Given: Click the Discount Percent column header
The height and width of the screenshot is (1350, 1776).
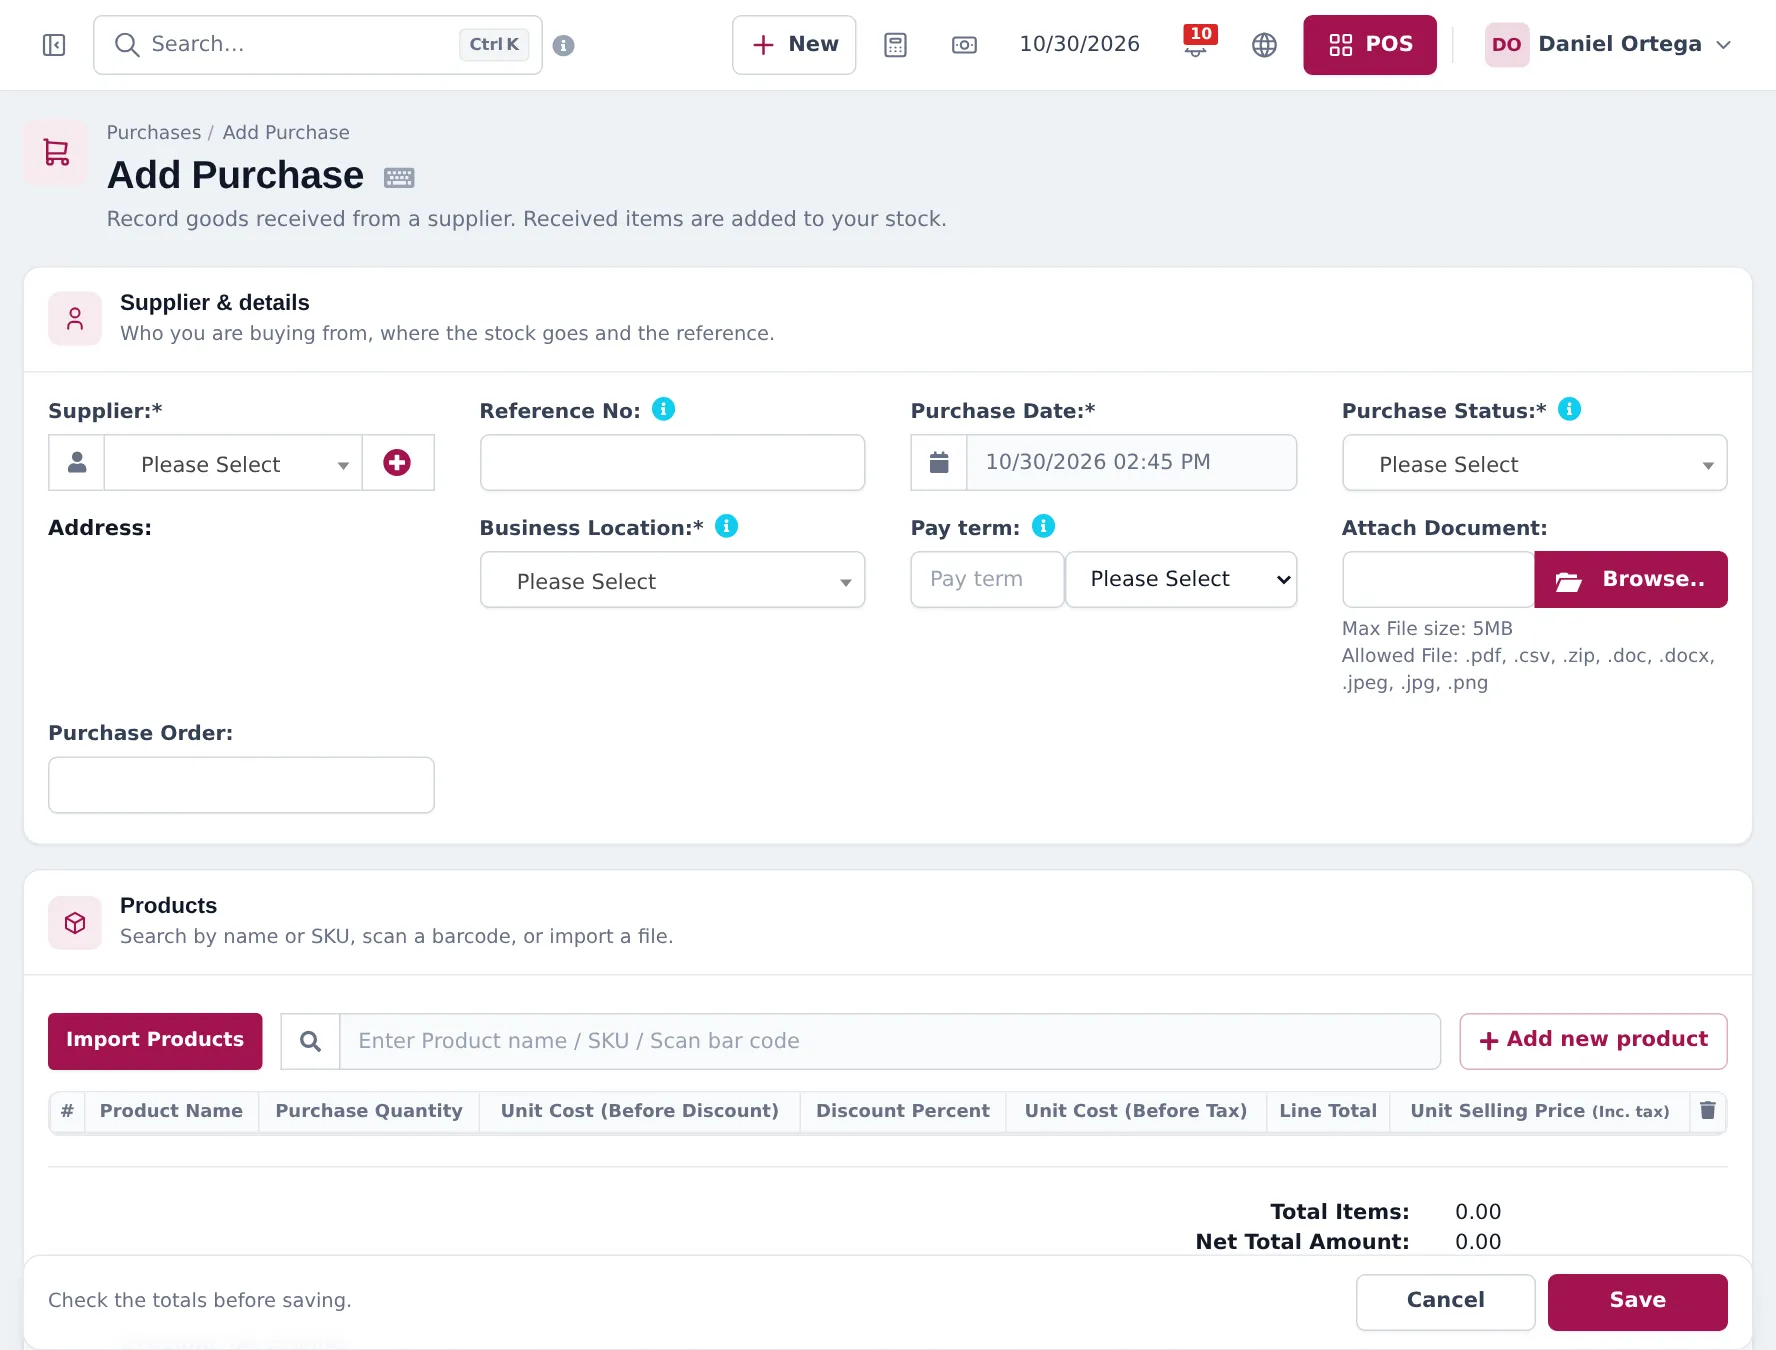Looking at the screenshot, I should click(903, 1111).
